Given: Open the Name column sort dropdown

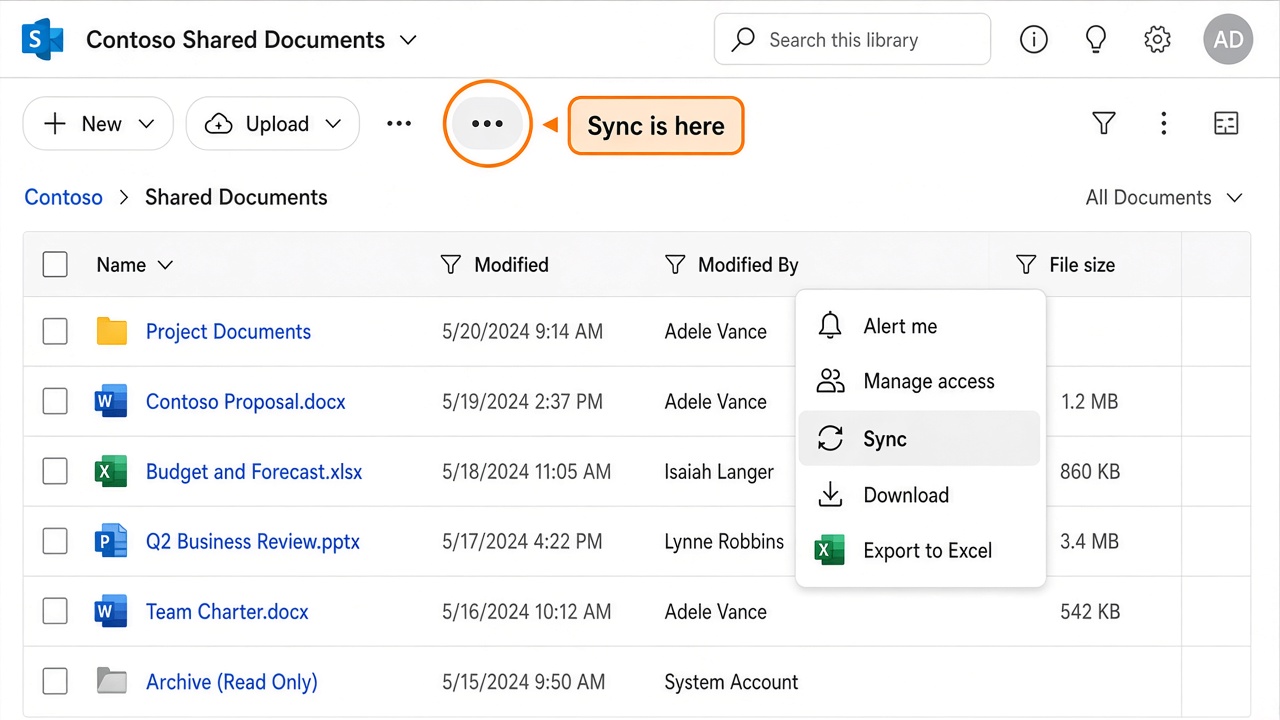Looking at the screenshot, I should click(x=165, y=265).
